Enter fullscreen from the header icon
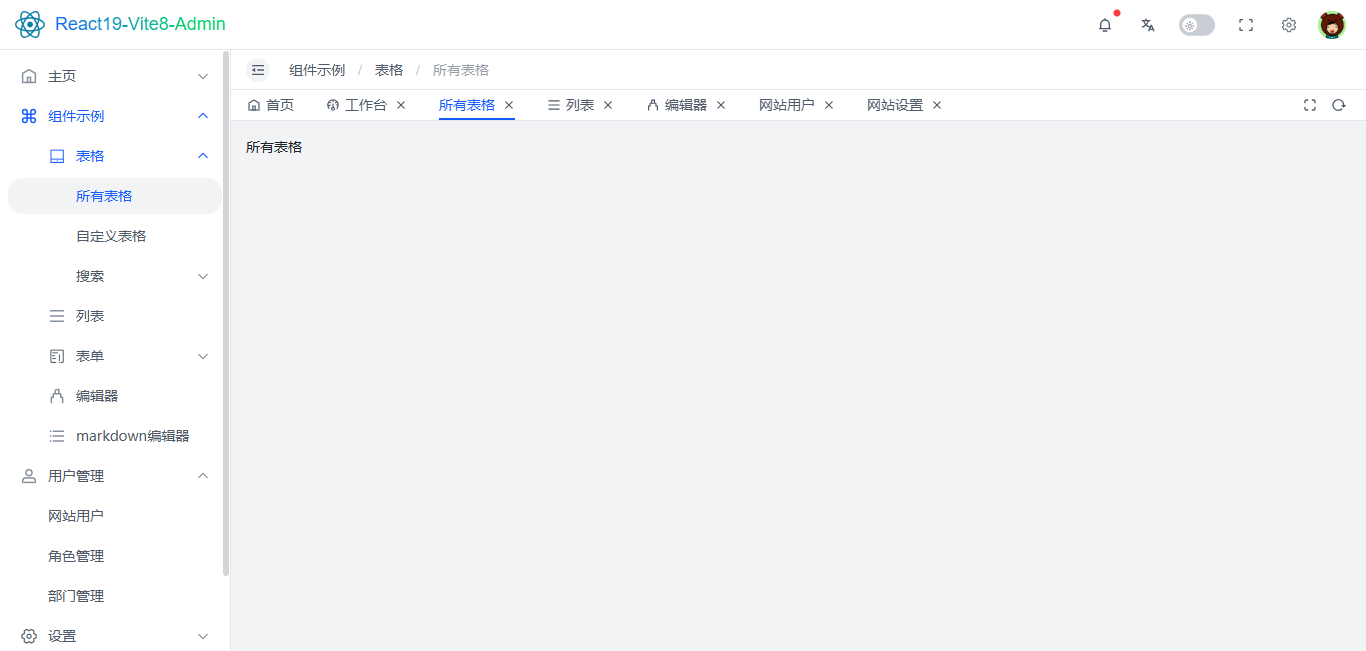1366x651 pixels. coord(1246,25)
